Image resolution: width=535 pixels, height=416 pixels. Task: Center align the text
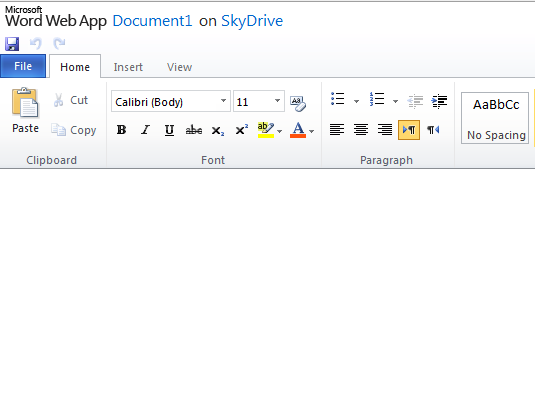(361, 130)
